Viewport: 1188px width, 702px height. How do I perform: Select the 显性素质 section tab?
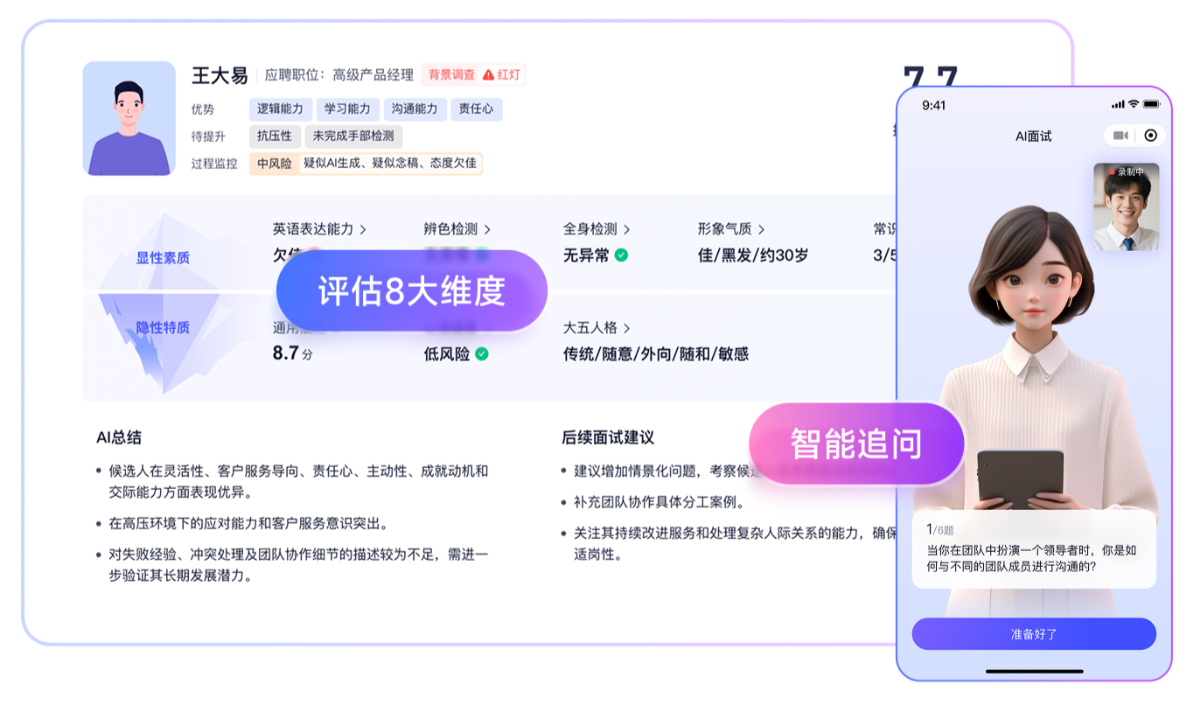pos(163,257)
